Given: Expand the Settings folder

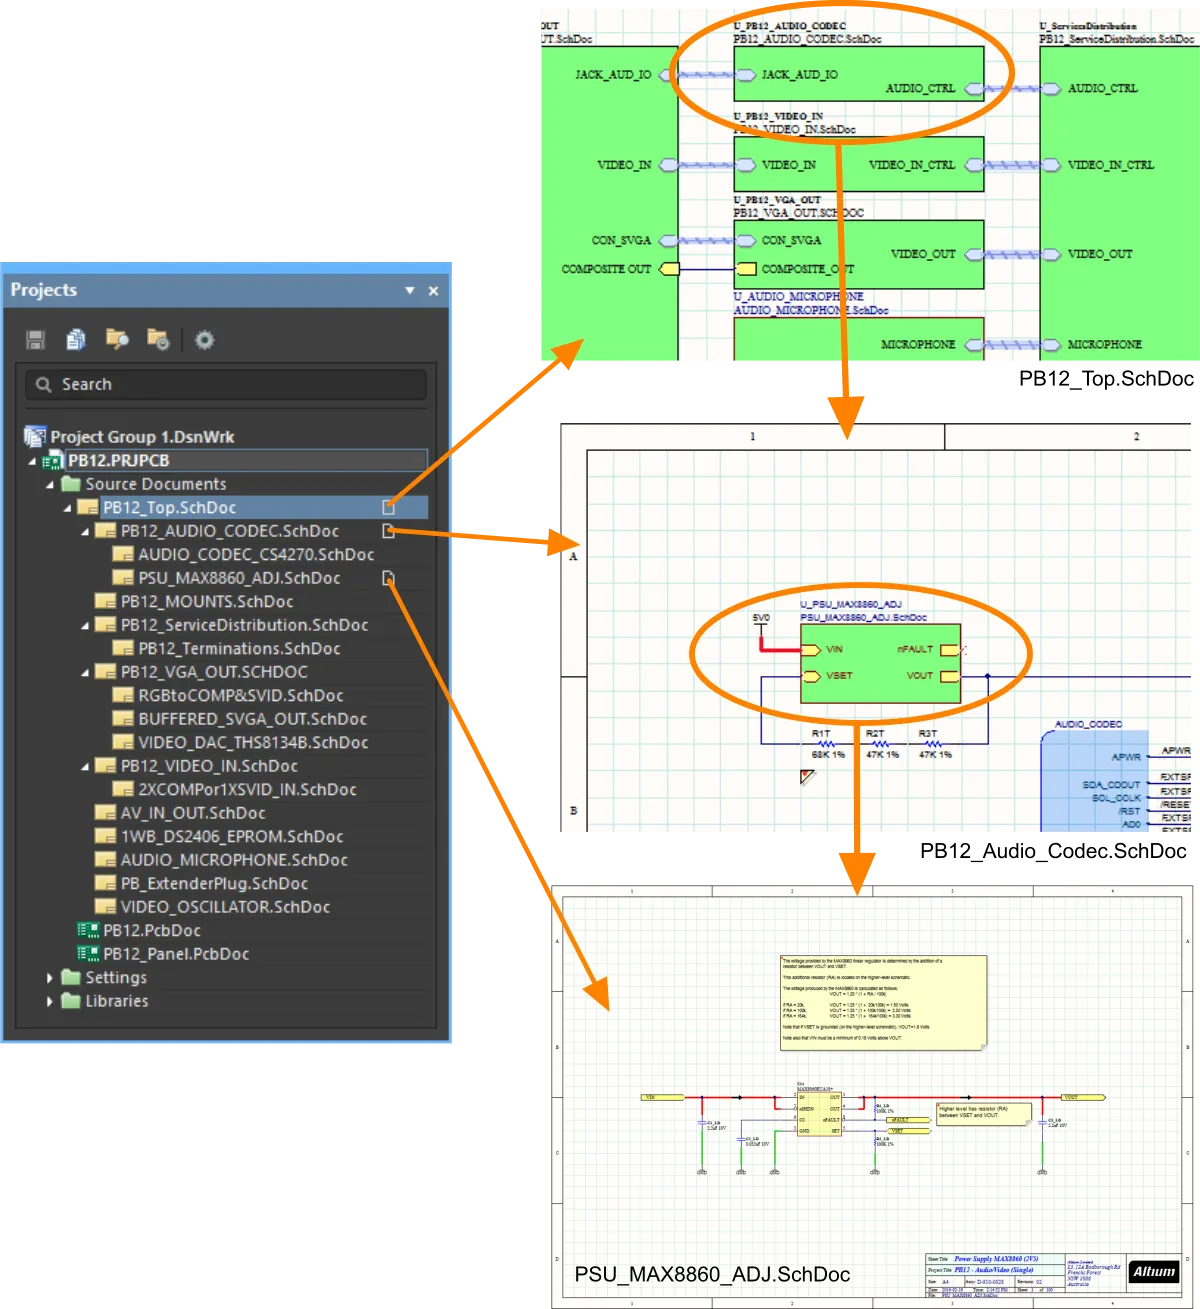Looking at the screenshot, I should tap(50, 978).
